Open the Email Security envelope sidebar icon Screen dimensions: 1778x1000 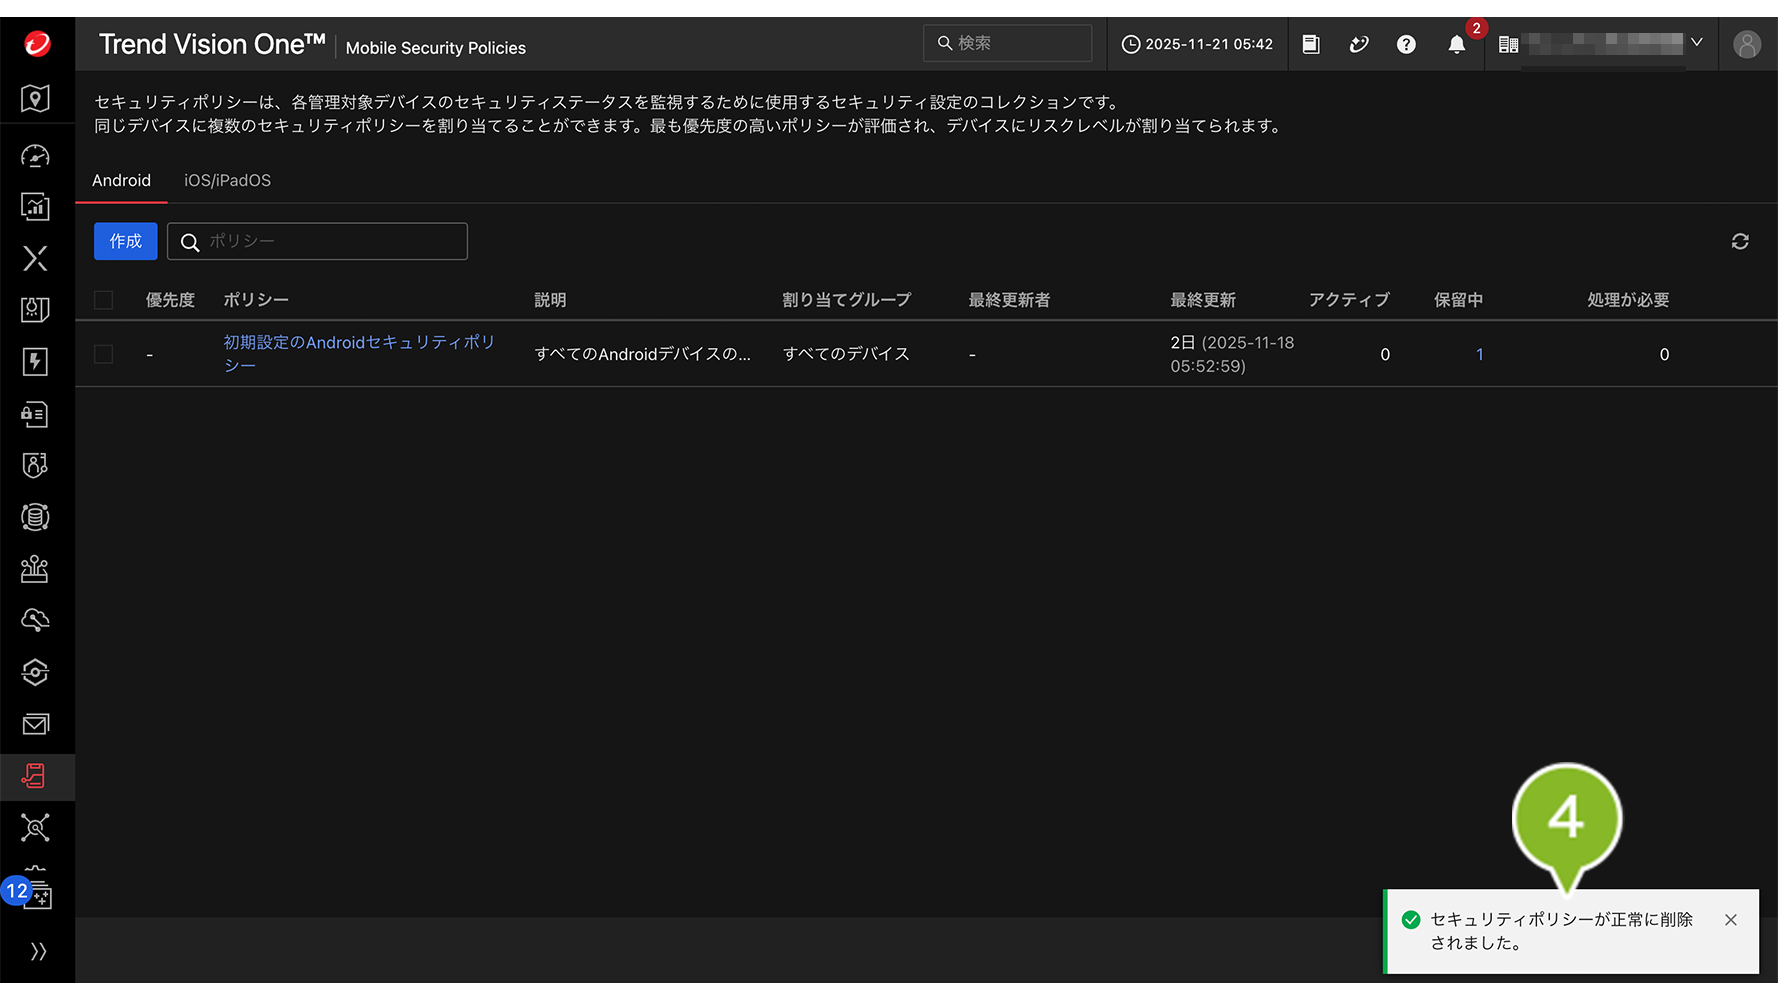pos(35,724)
